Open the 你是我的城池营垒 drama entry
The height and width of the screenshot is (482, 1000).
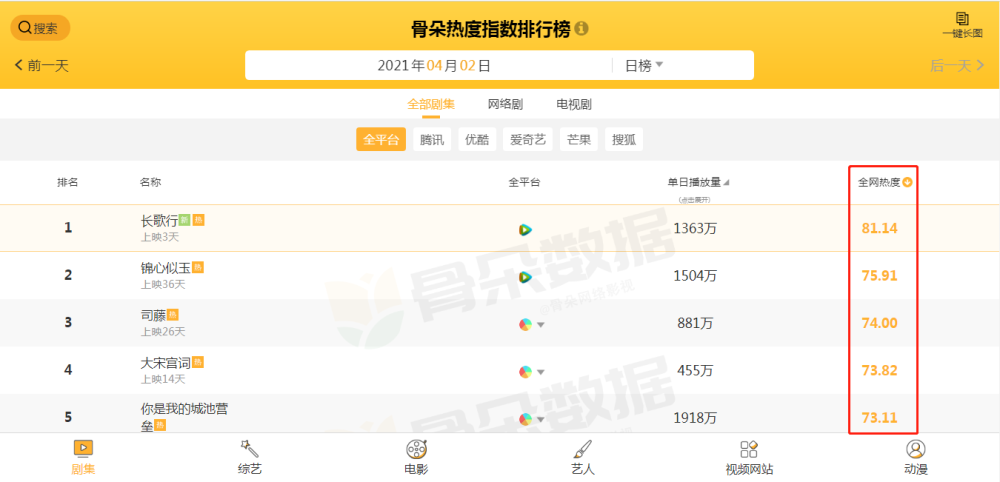[x=184, y=417]
